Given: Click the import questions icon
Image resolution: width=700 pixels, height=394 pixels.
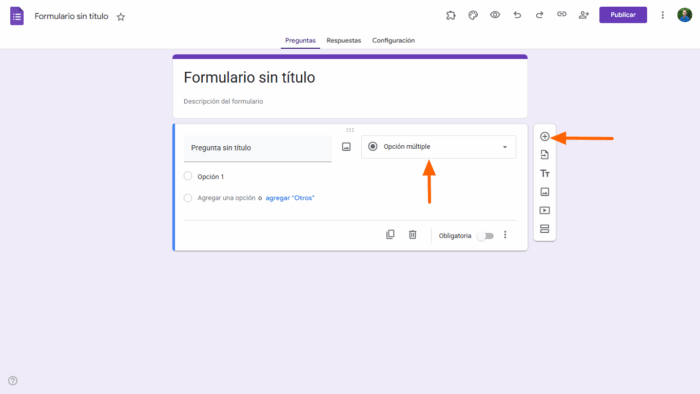Looking at the screenshot, I should [544, 155].
